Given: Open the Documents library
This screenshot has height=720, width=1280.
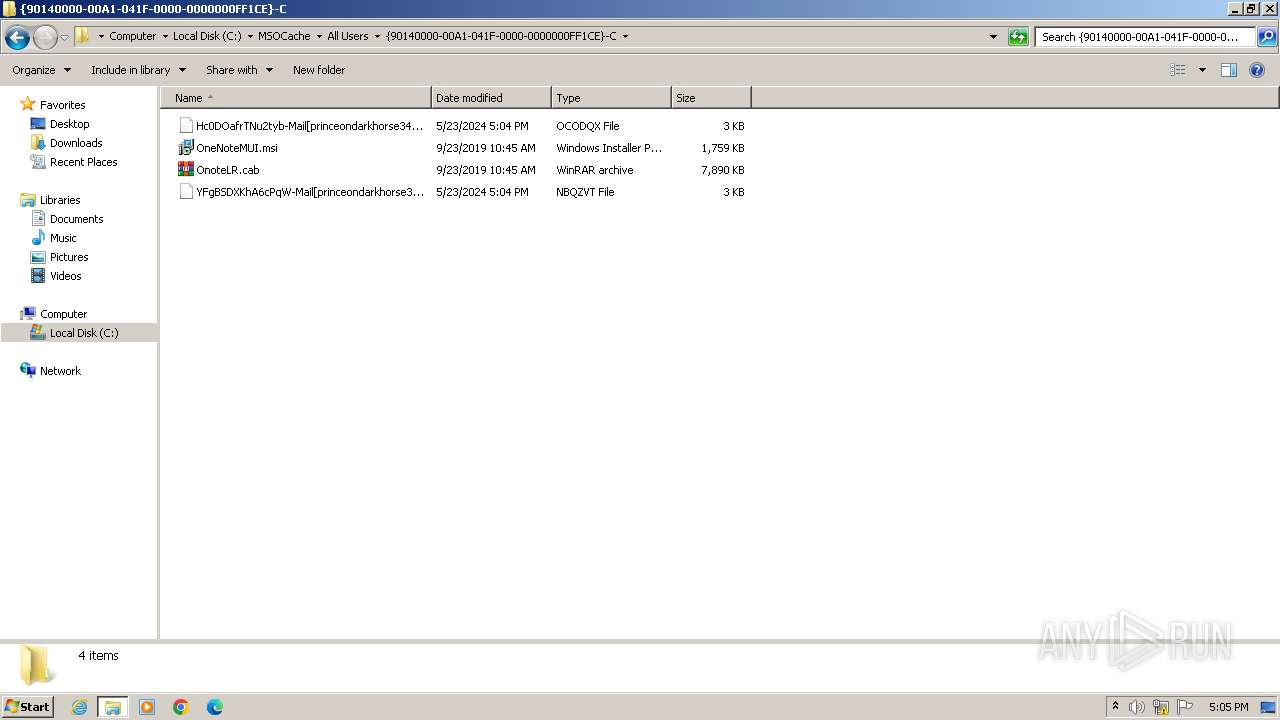Looking at the screenshot, I should [x=76, y=219].
